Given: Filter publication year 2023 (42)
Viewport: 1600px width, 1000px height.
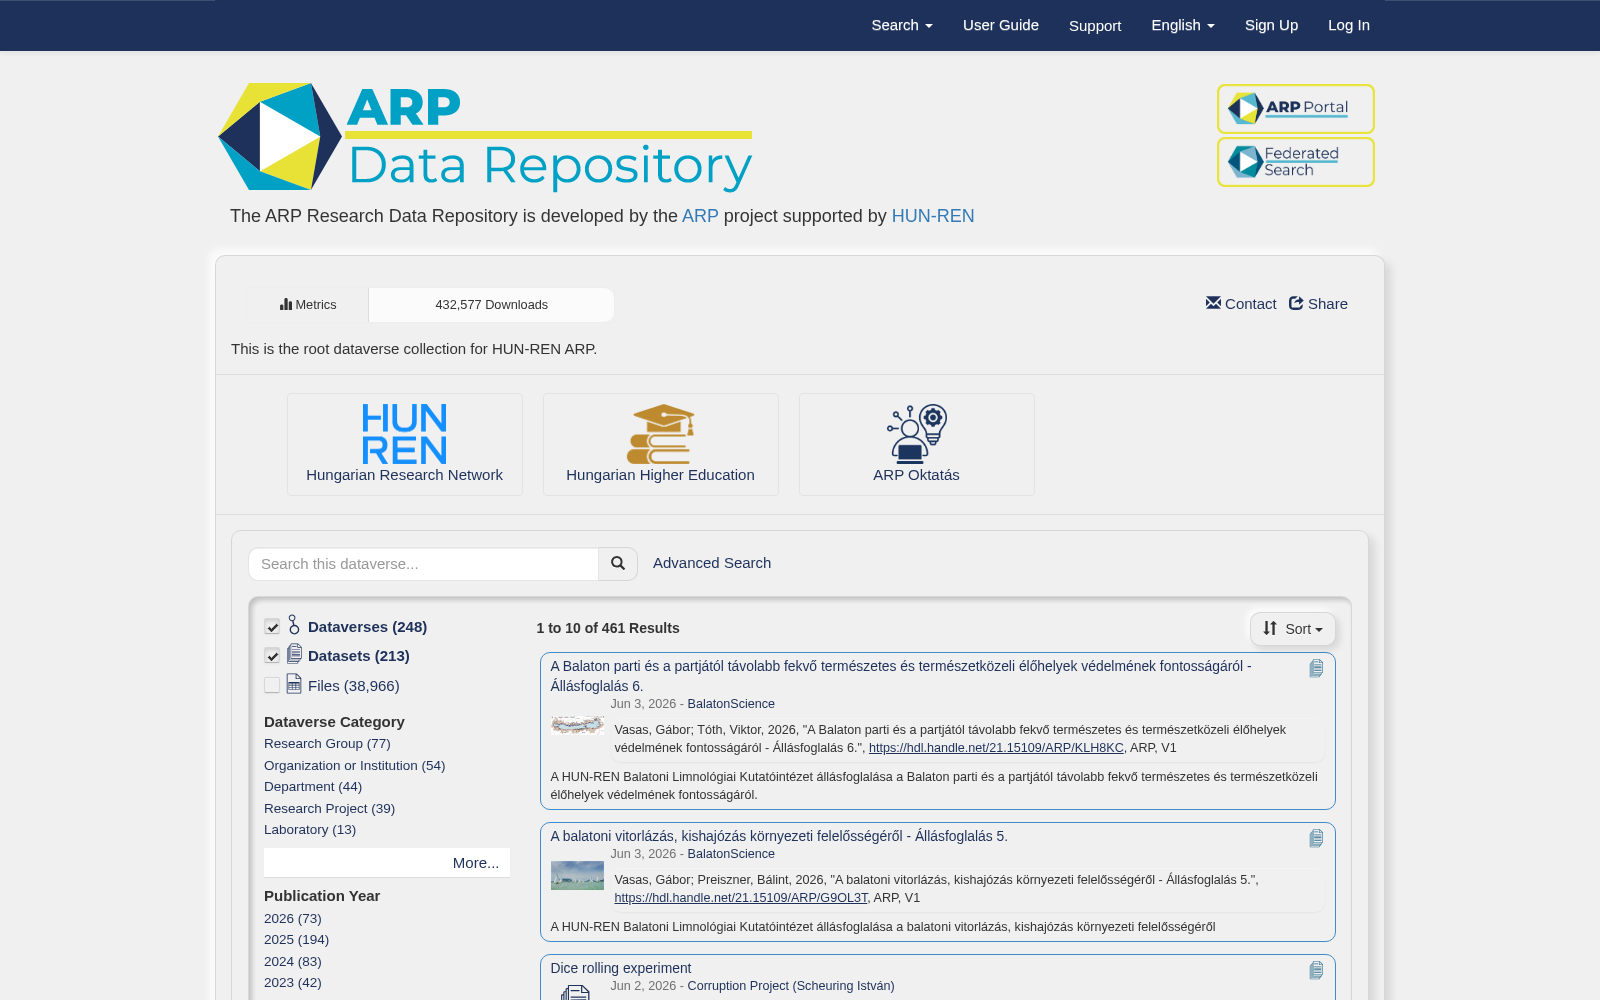Looking at the screenshot, I should point(293,983).
